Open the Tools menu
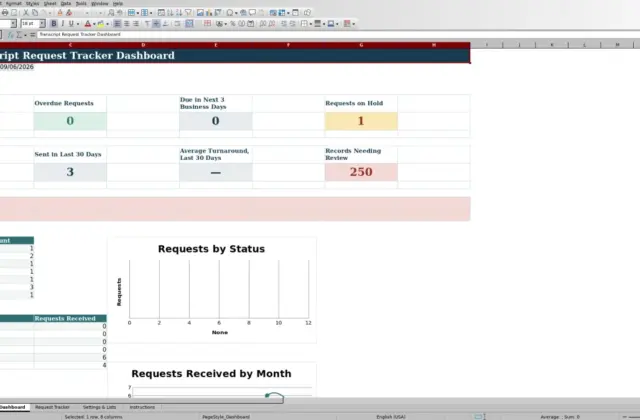The image size is (640, 420). point(81,3)
